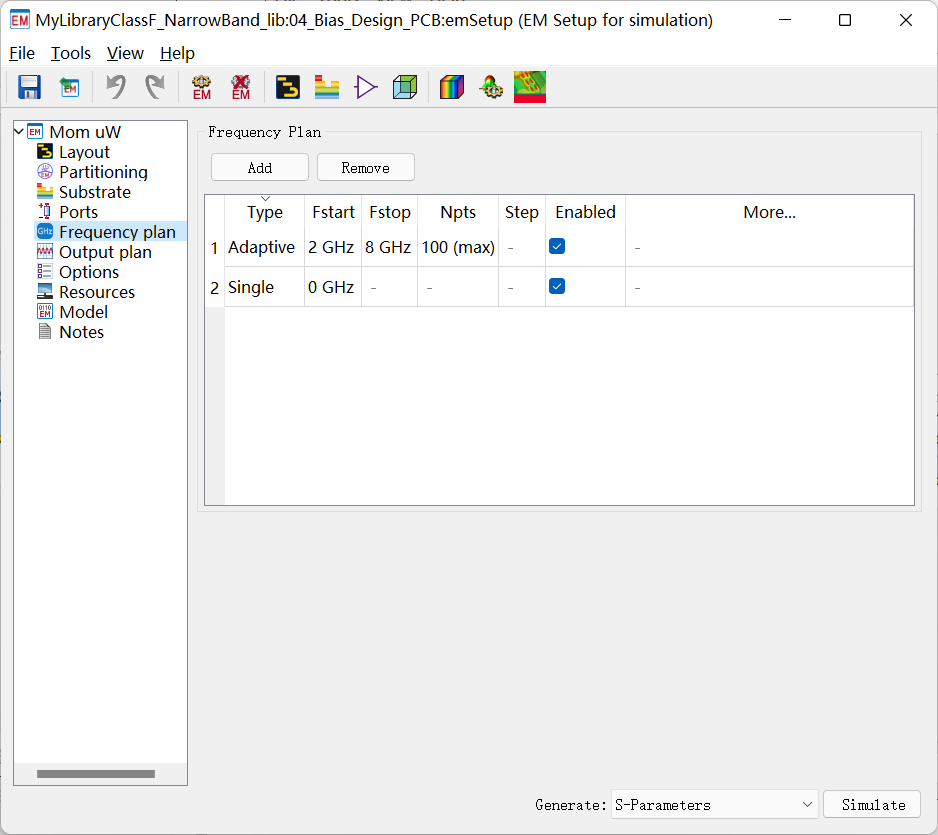Click the Redo arrow icon
The height and width of the screenshot is (835, 938).
155,87
